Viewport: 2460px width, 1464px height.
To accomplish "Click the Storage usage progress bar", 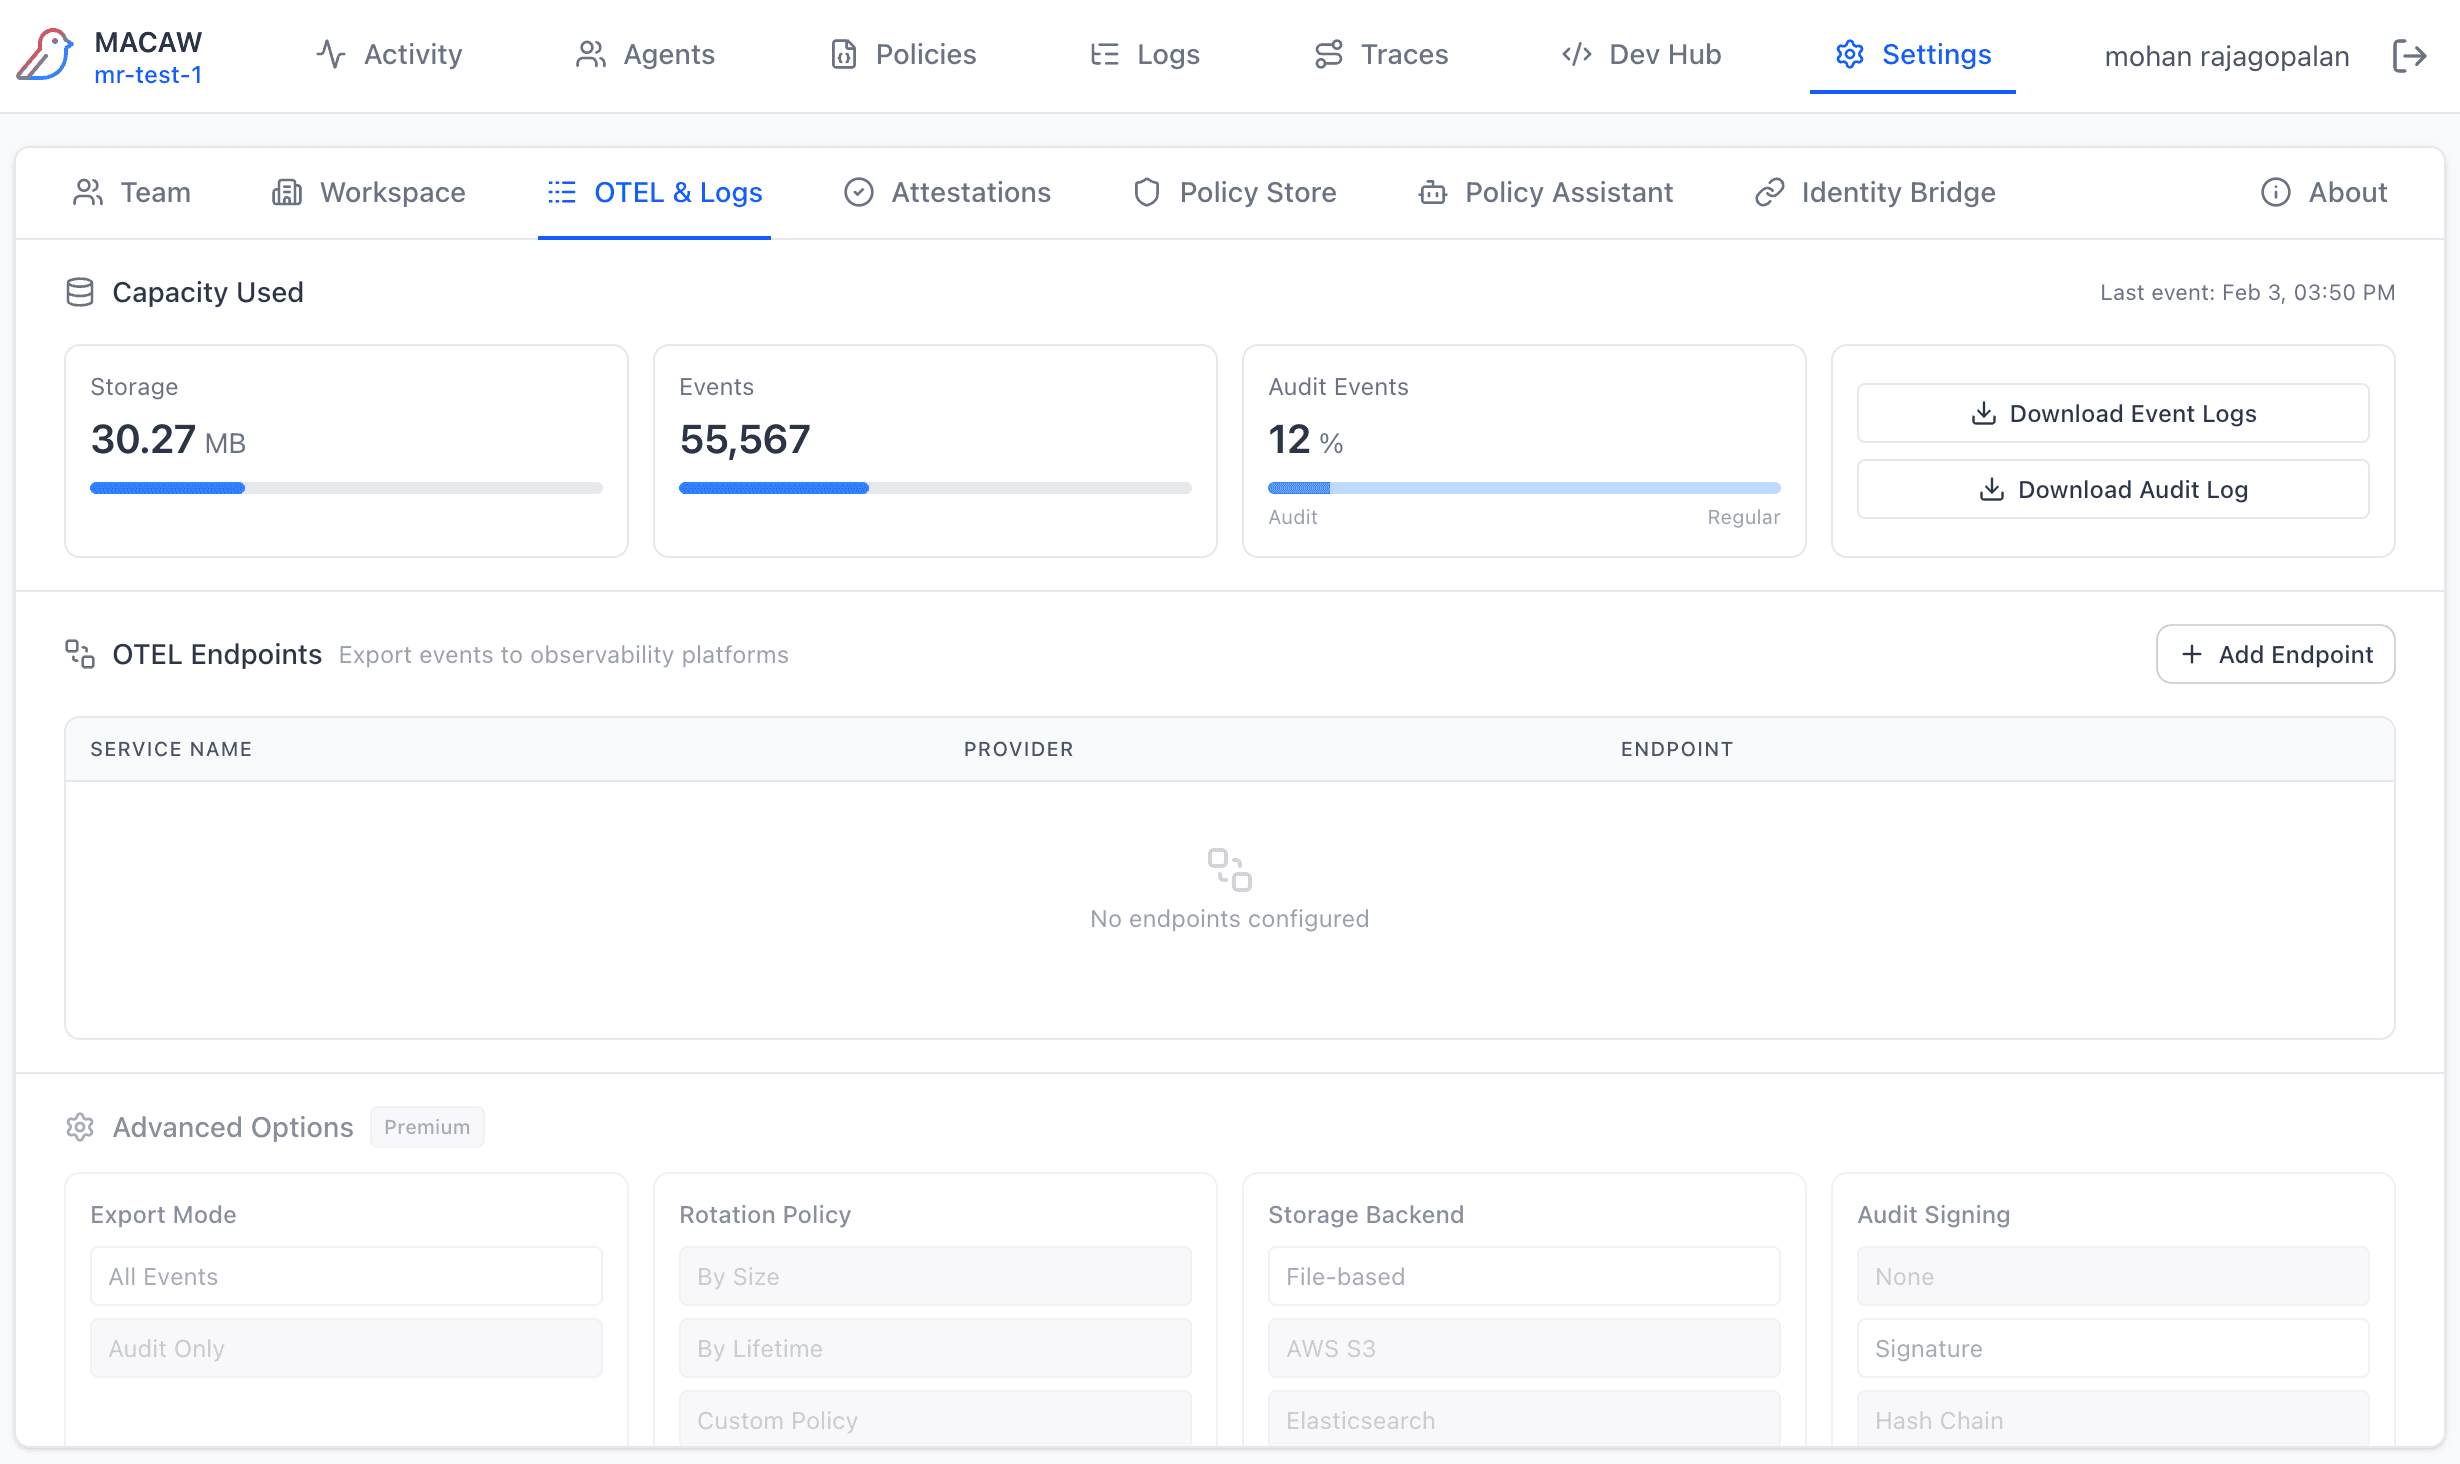I will (346, 488).
